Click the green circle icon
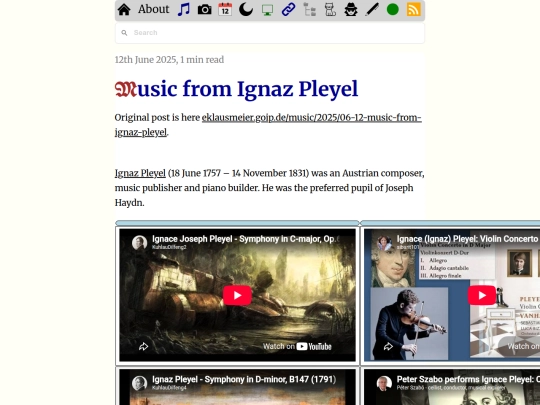The width and height of the screenshot is (540, 405). 393,10
